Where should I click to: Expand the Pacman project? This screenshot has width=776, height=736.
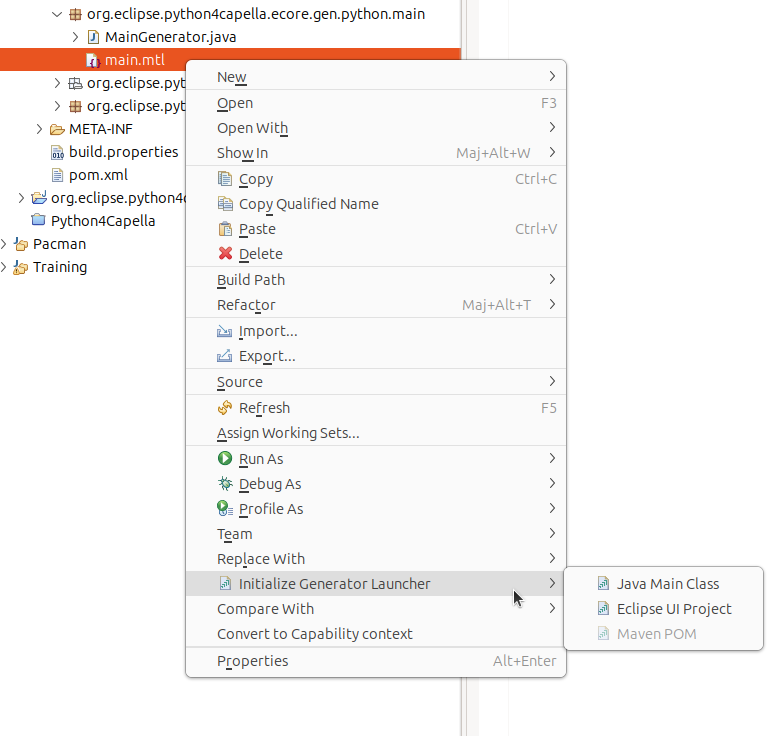point(4,244)
